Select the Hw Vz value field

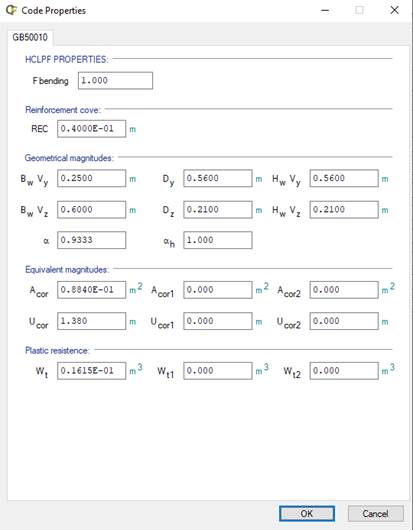tap(344, 210)
